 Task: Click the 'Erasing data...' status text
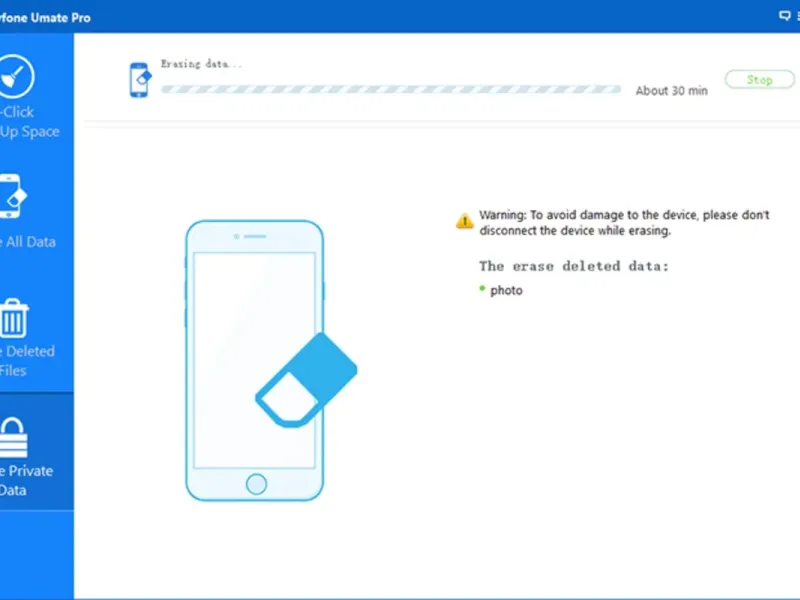coord(201,64)
